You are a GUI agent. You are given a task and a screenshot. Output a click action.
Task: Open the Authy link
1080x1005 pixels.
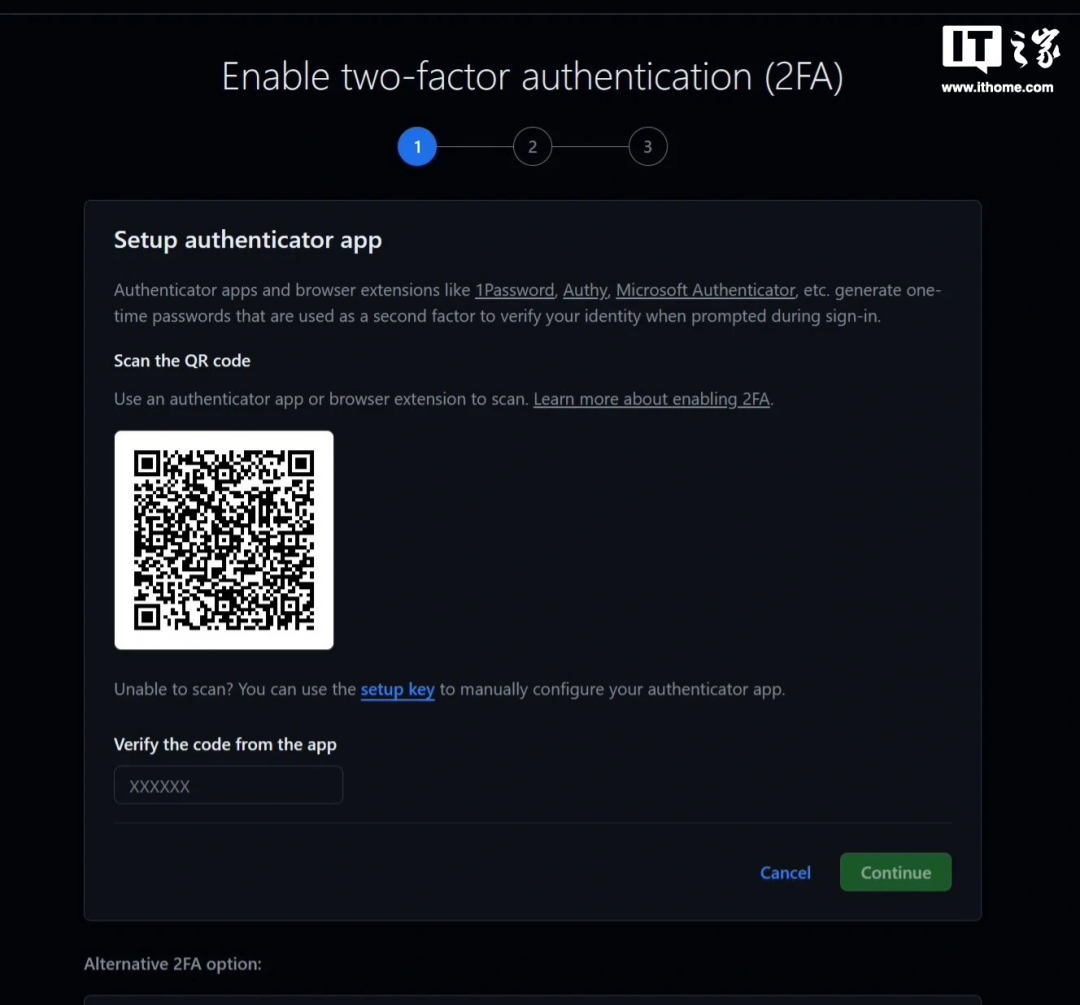585,290
